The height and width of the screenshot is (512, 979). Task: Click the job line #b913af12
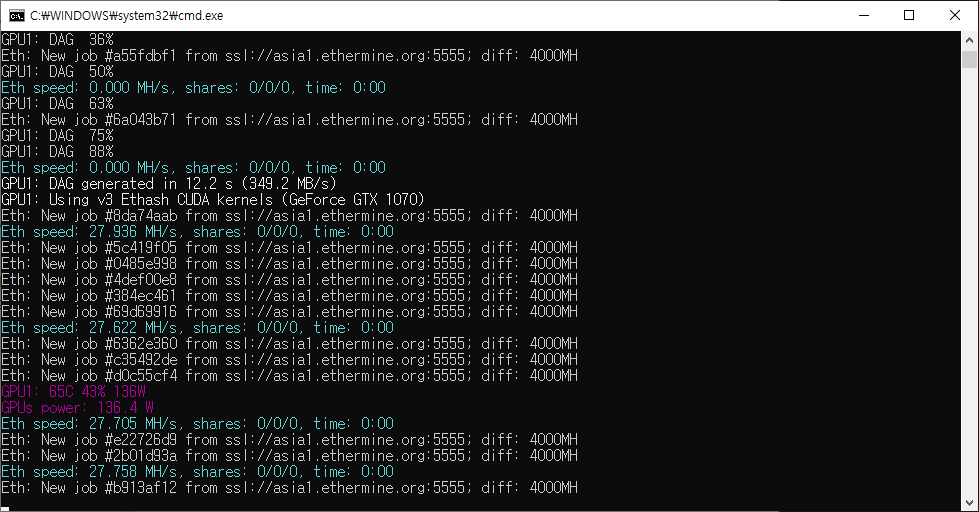pyautogui.click(x=289, y=488)
